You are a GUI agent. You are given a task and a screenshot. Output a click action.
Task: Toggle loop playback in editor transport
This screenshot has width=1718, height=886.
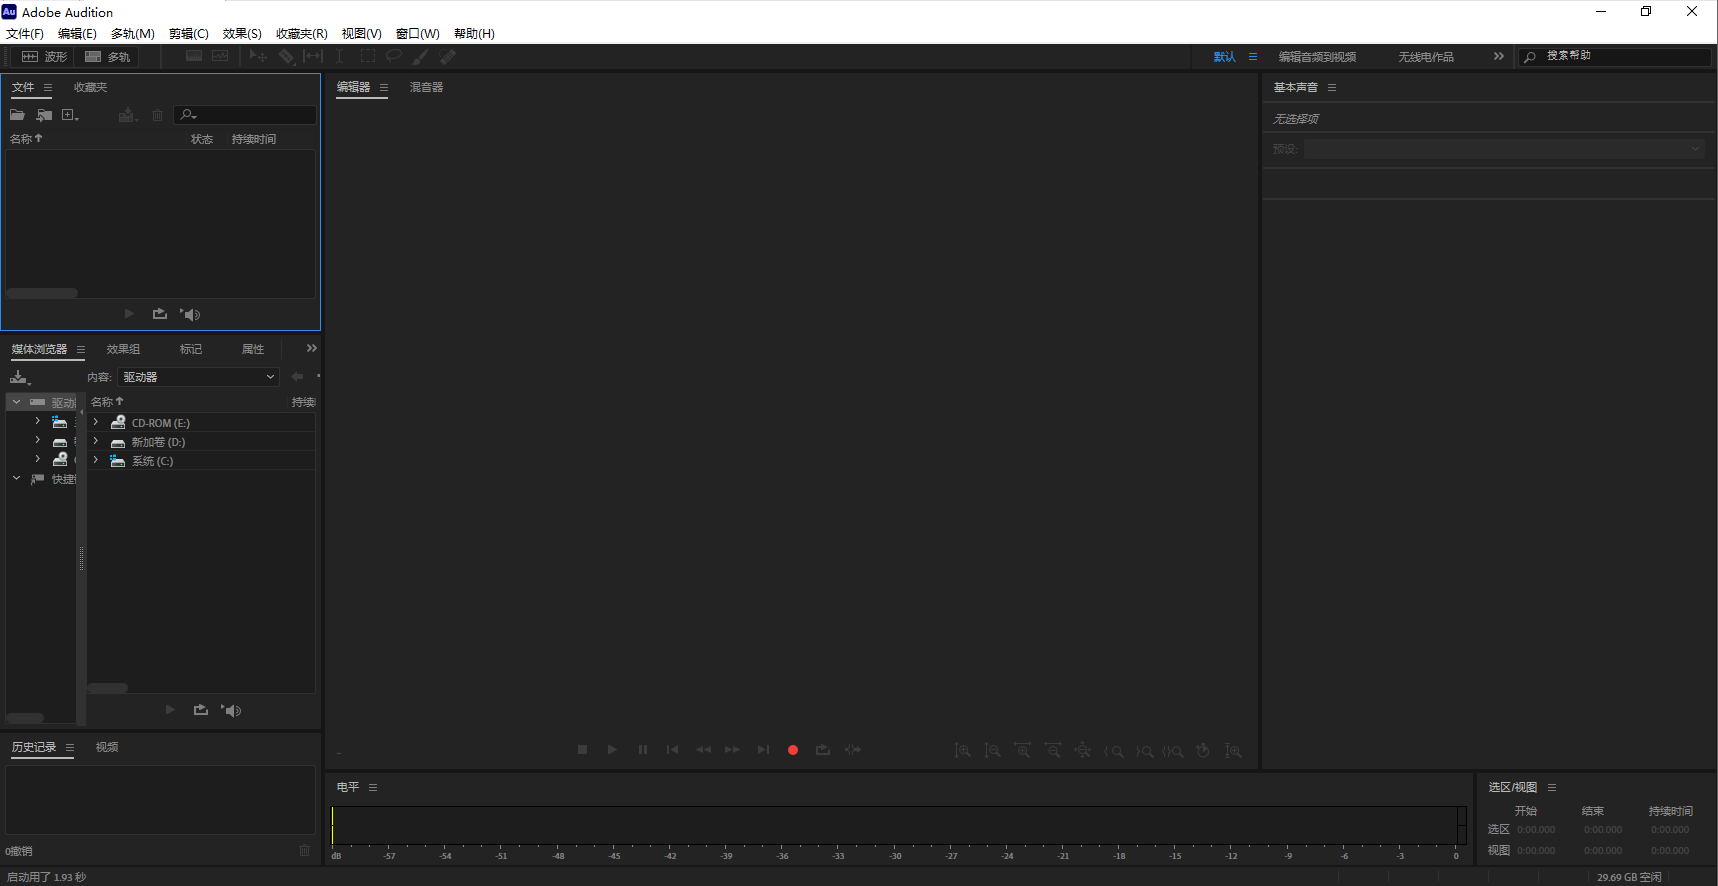[x=823, y=750]
